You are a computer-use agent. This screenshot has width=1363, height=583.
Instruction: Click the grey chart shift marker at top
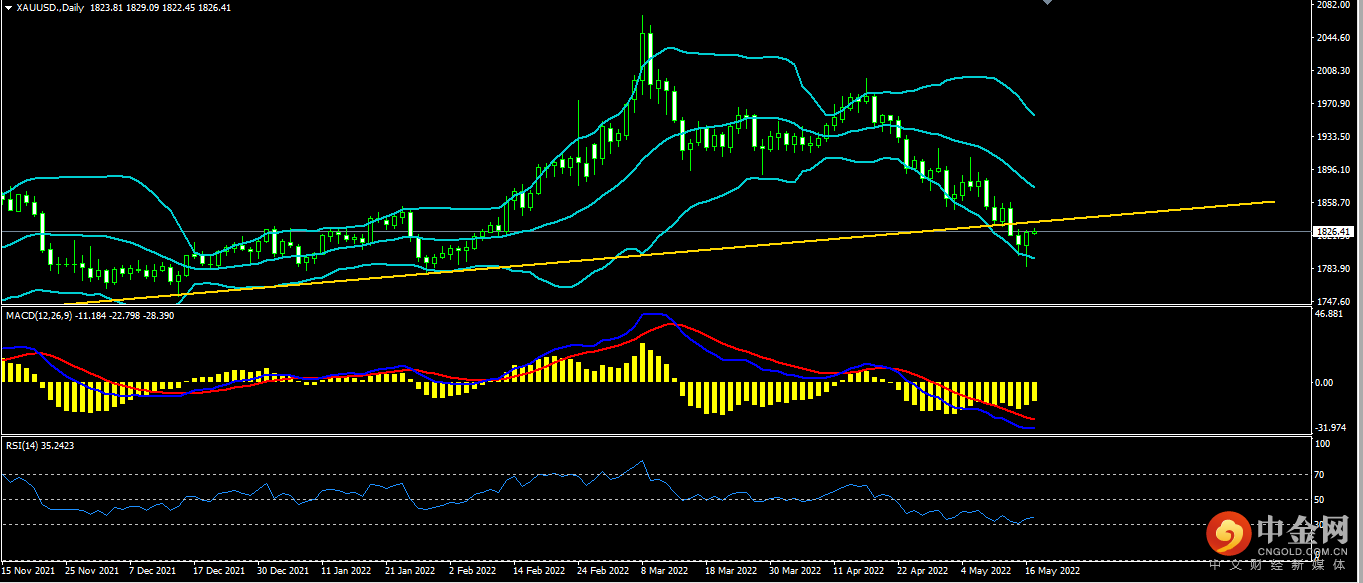pos(1047,3)
